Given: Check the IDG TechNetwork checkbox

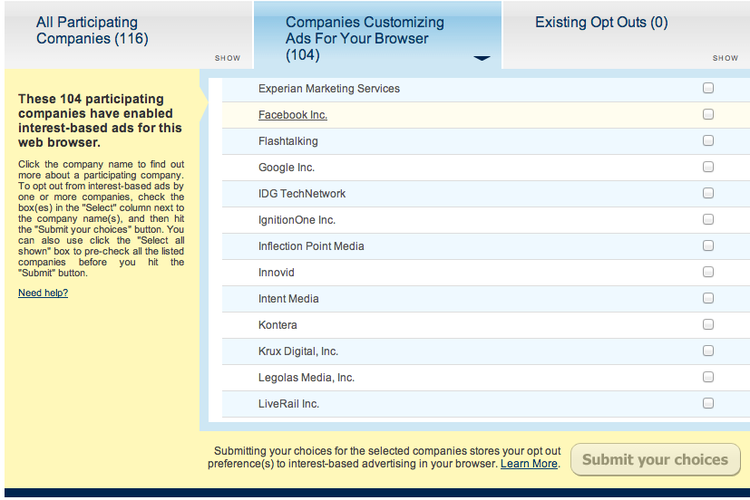Looking at the screenshot, I should coord(708,193).
